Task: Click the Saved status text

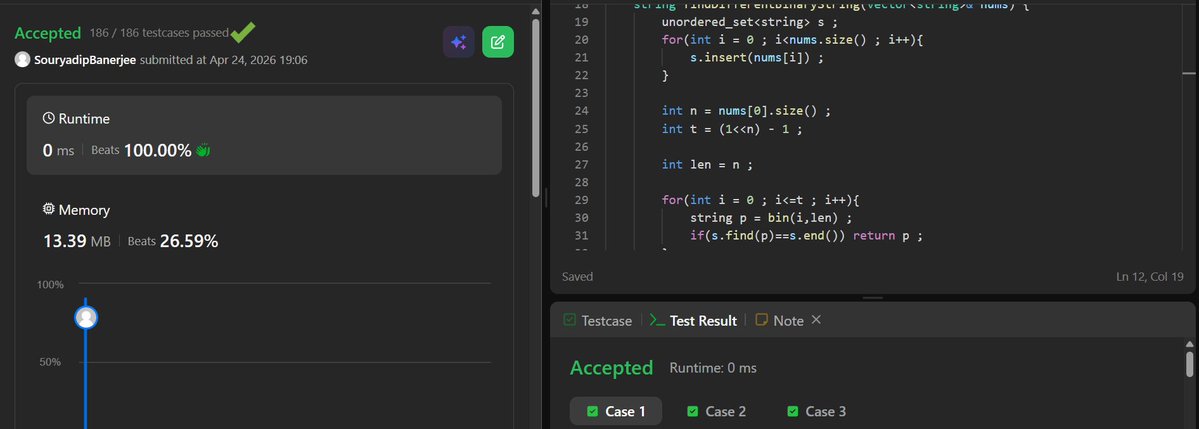Action: (577, 277)
